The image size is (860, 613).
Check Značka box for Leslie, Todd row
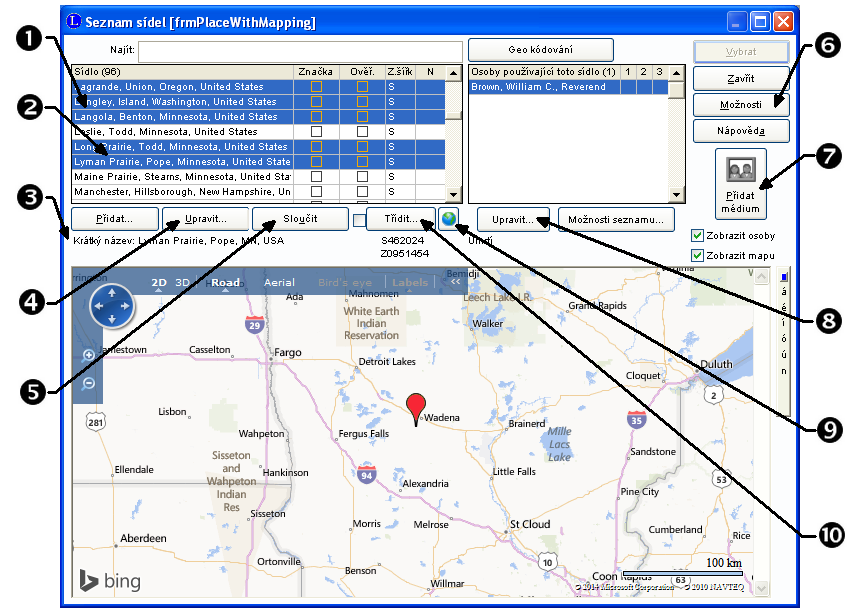coord(316,132)
